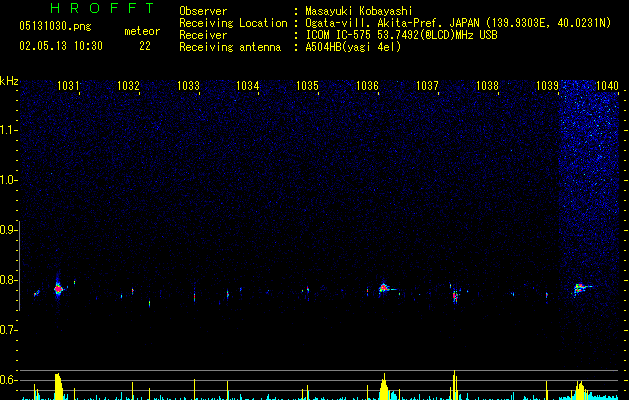Viewport: 629px width, 400px height.
Task: Click the 1037 time axis label
Action: tap(427, 85)
